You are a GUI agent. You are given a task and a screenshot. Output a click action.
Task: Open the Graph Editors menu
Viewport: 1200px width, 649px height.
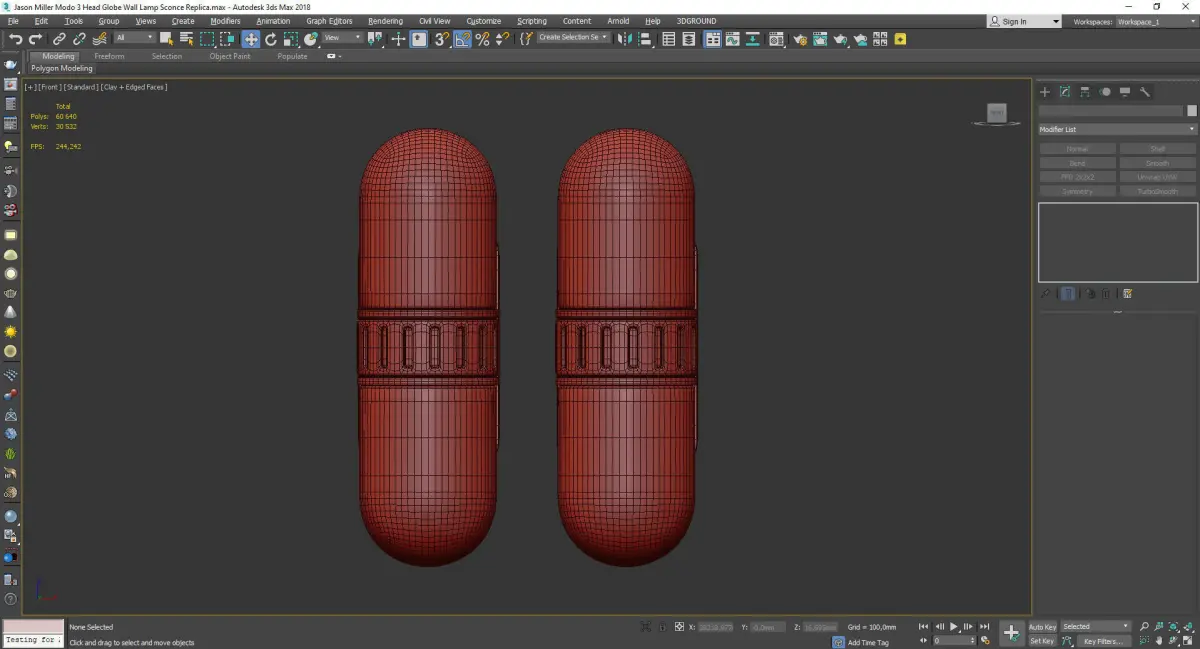[329, 21]
